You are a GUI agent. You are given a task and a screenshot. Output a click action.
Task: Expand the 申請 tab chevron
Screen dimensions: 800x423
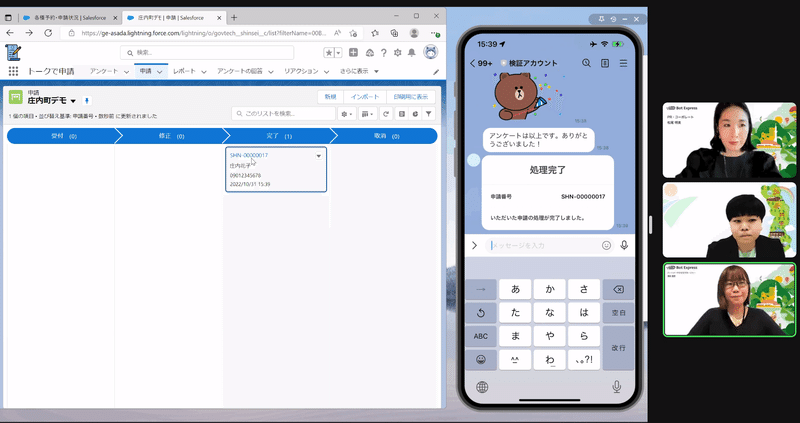pyautogui.click(x=160, y=72)
